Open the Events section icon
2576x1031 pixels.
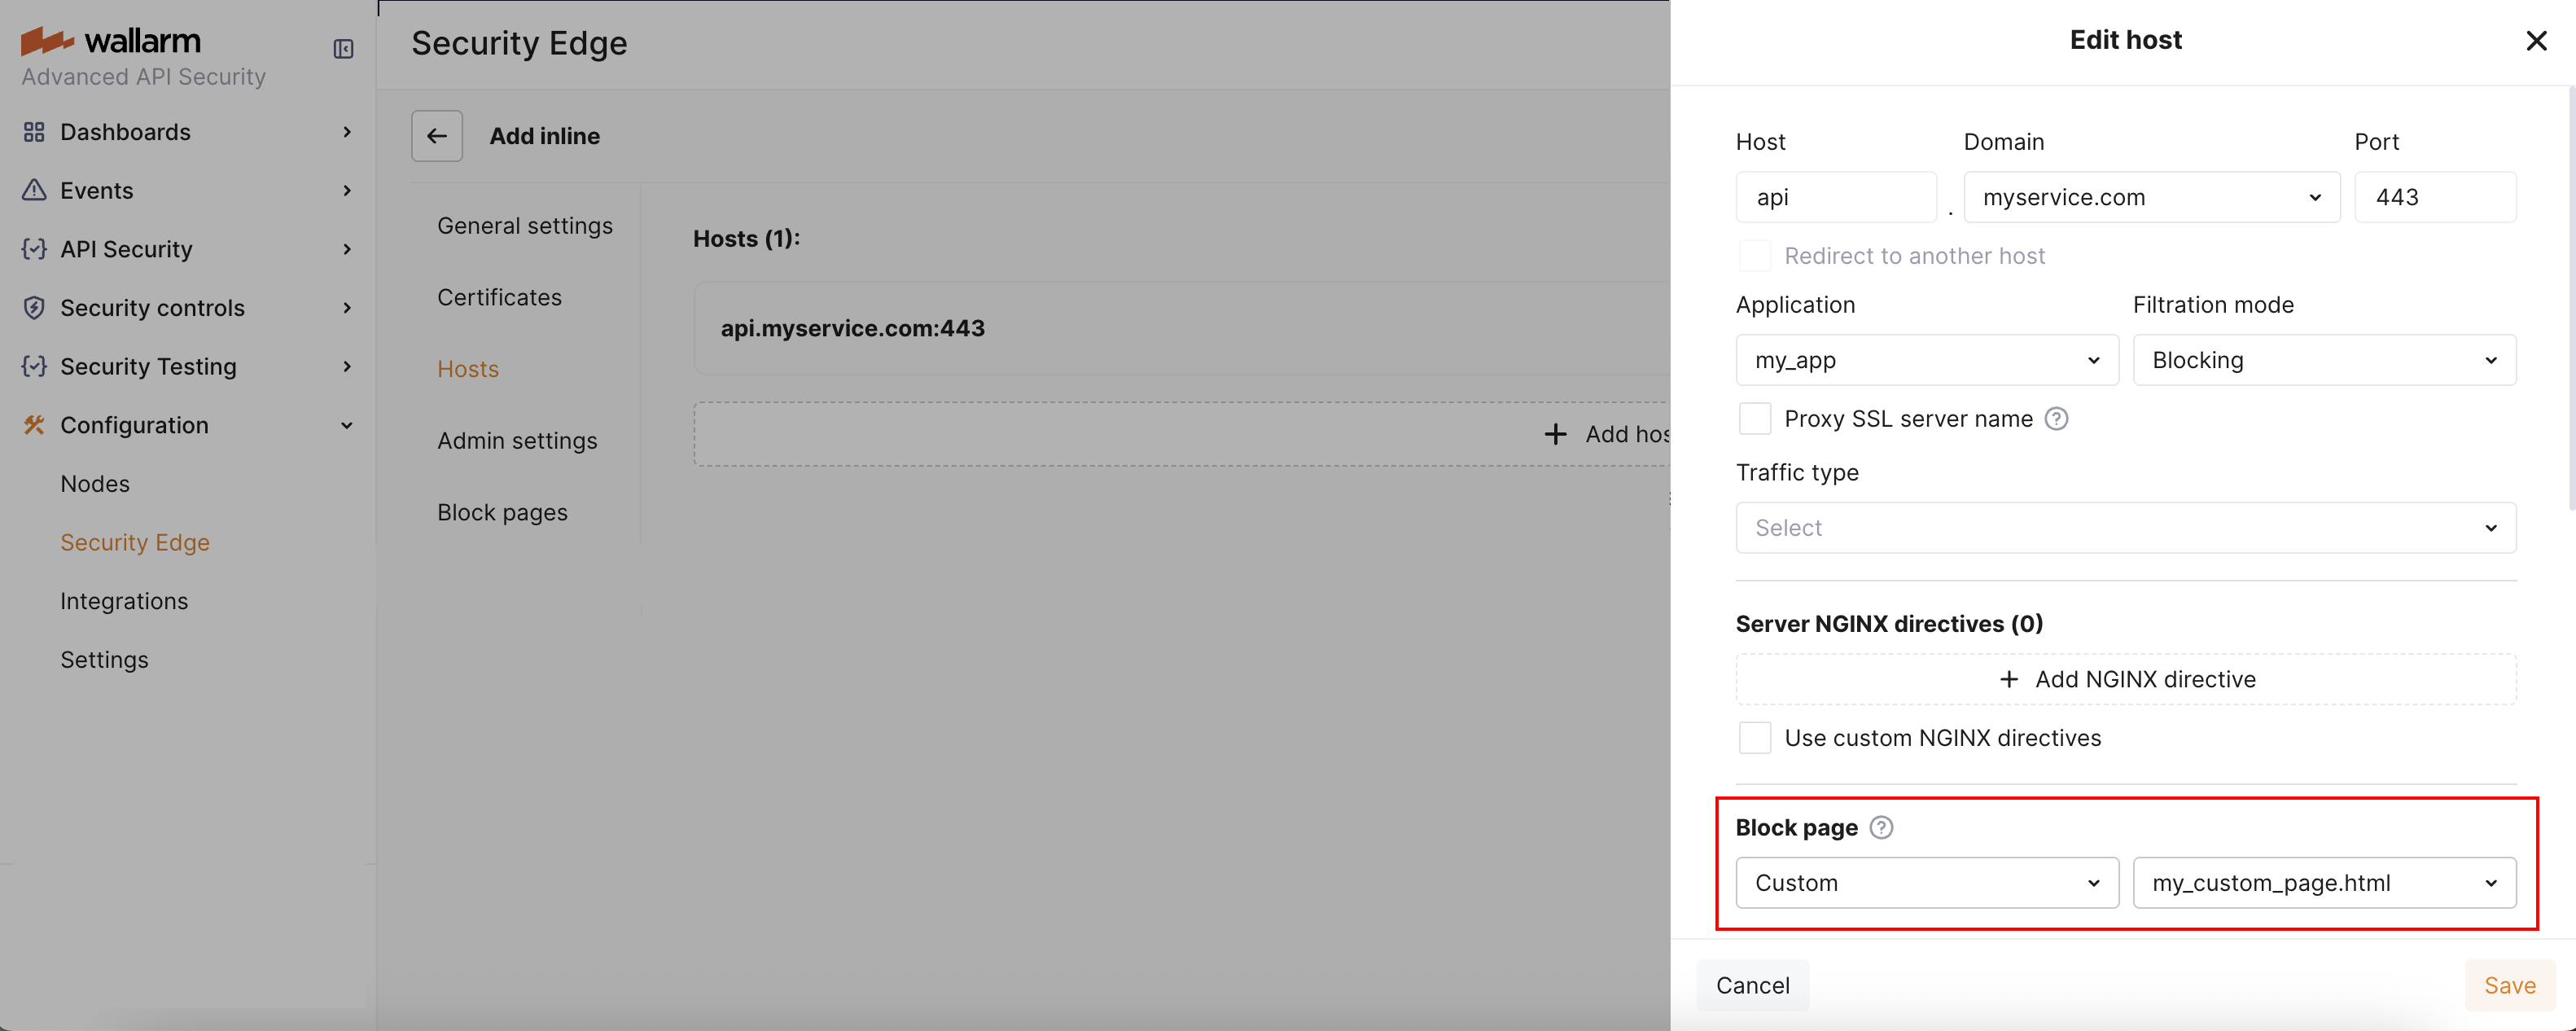33,190
